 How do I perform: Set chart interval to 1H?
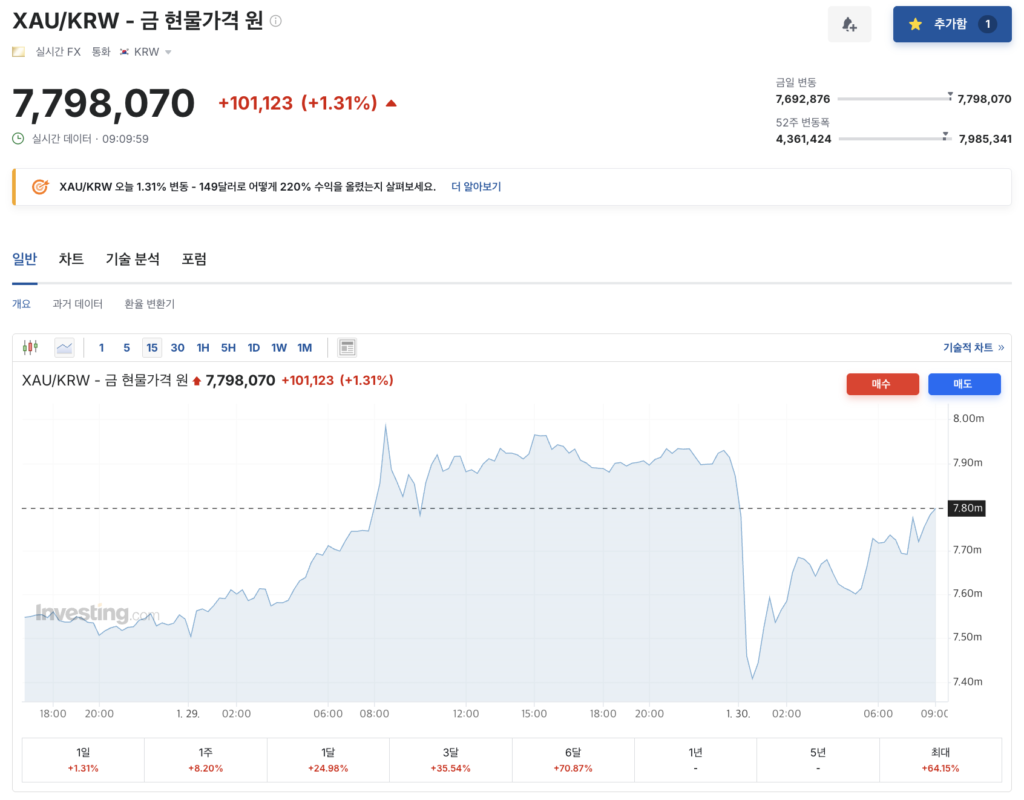pos(203,348)
